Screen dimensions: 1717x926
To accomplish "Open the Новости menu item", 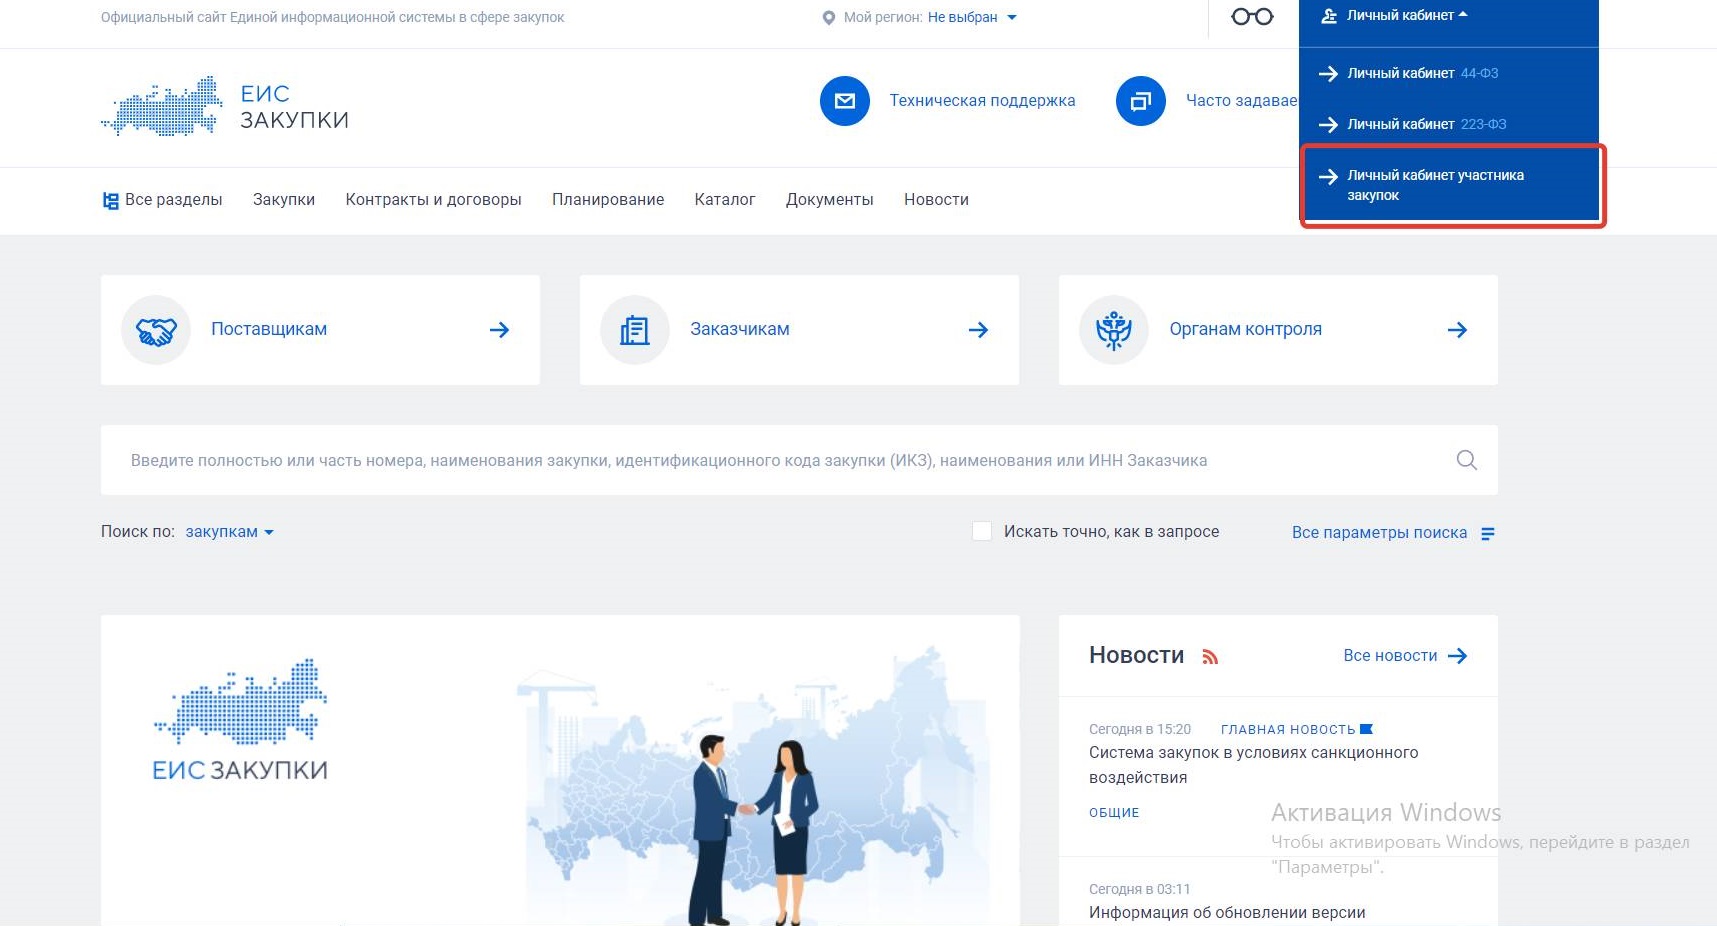I will pos(936,200).
